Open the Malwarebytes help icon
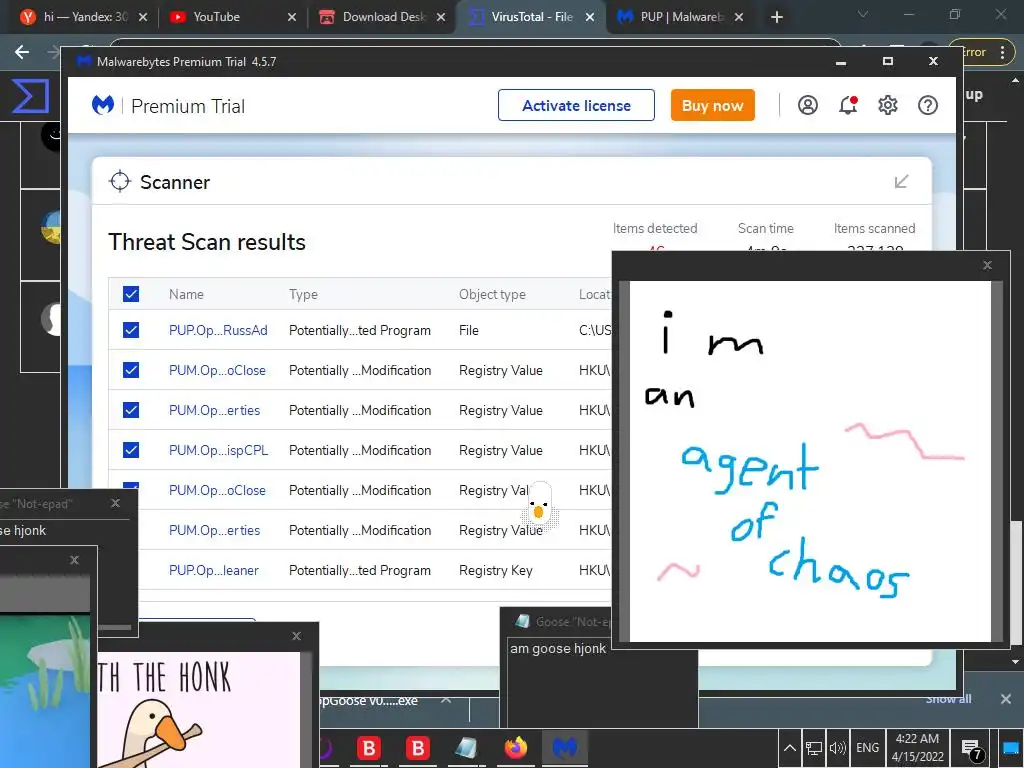1024x768 pixels. pyautogui.click(x=927, y=105)
